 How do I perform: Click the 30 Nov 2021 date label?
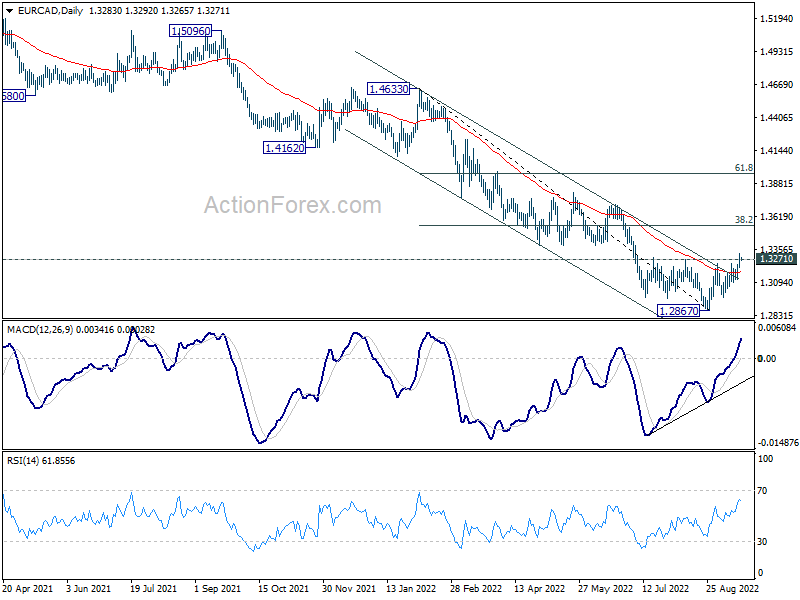coord(349,589)
